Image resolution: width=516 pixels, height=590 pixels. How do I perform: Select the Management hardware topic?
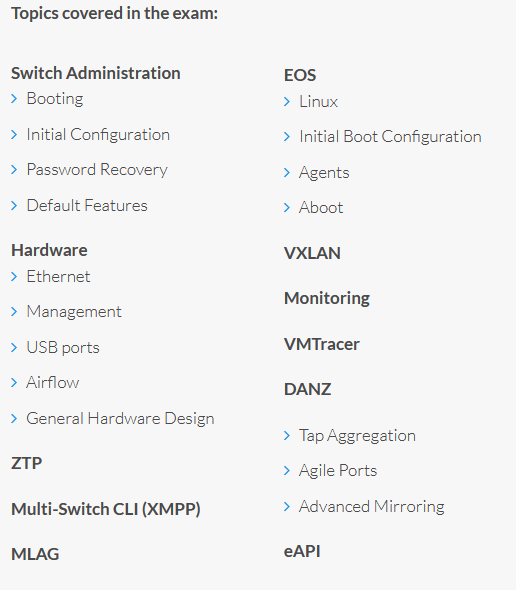(x=74, y=312)
